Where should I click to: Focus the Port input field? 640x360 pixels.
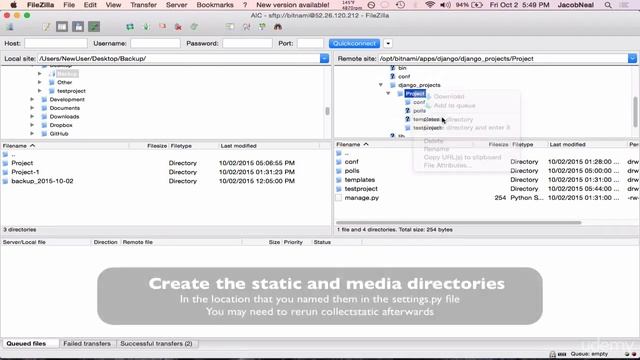click(310, 43)
